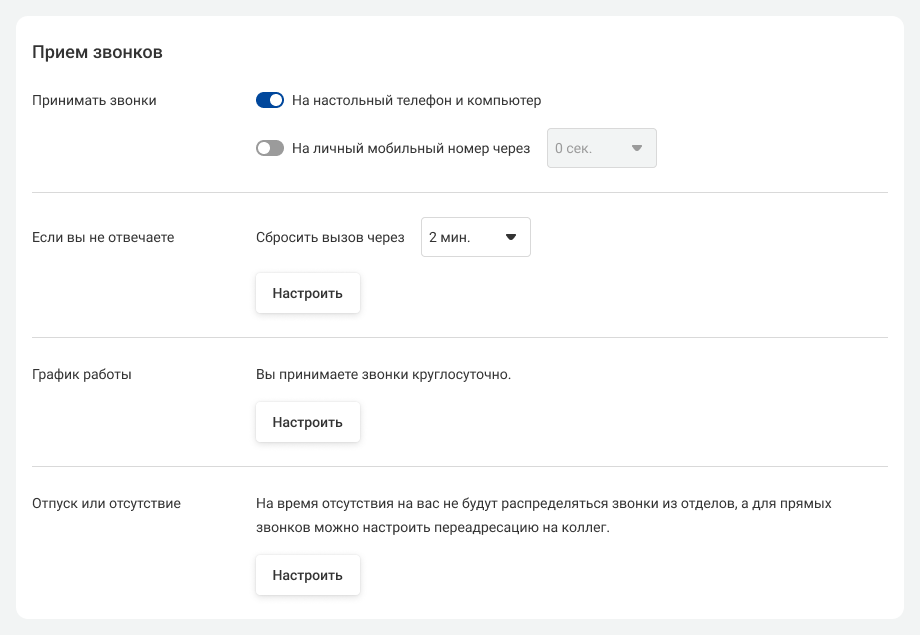Screen dimensions: 920x635
Task: Select the 'График работы' section label
Action: point(82,374)
